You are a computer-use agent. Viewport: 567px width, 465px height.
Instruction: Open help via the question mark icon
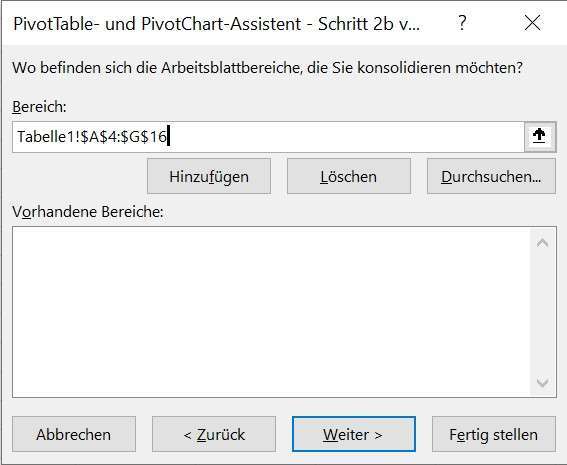(x=462, y=23)
